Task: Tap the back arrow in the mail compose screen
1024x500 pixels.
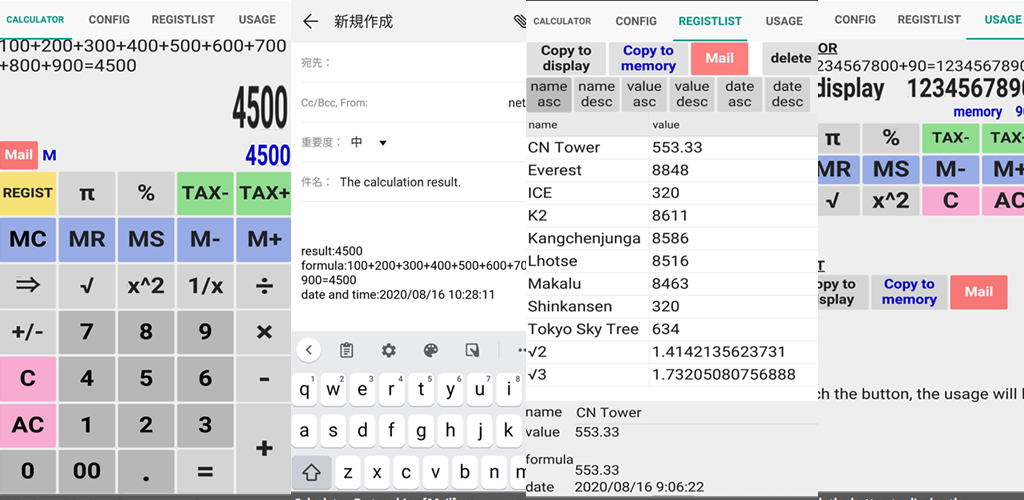Action: pos(310,22)
